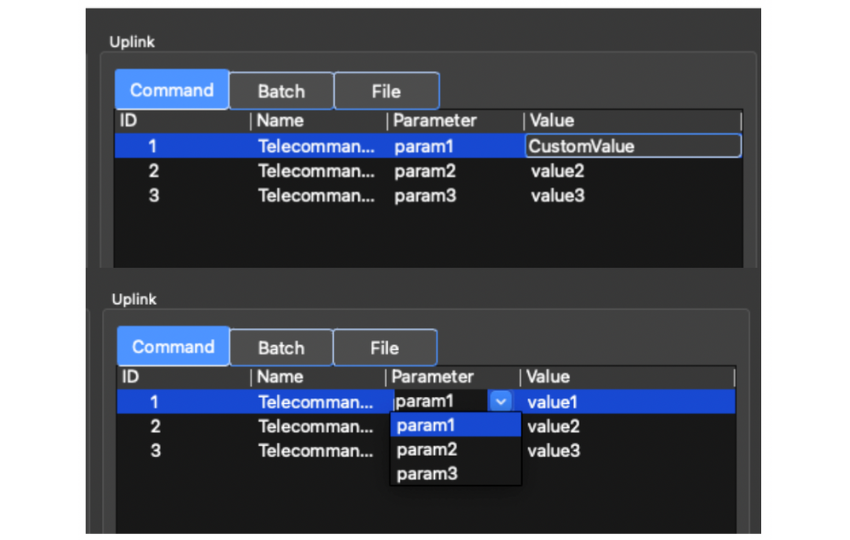
Task: Click the value1 cell in the selected row
Action: [x=552, y=402]
